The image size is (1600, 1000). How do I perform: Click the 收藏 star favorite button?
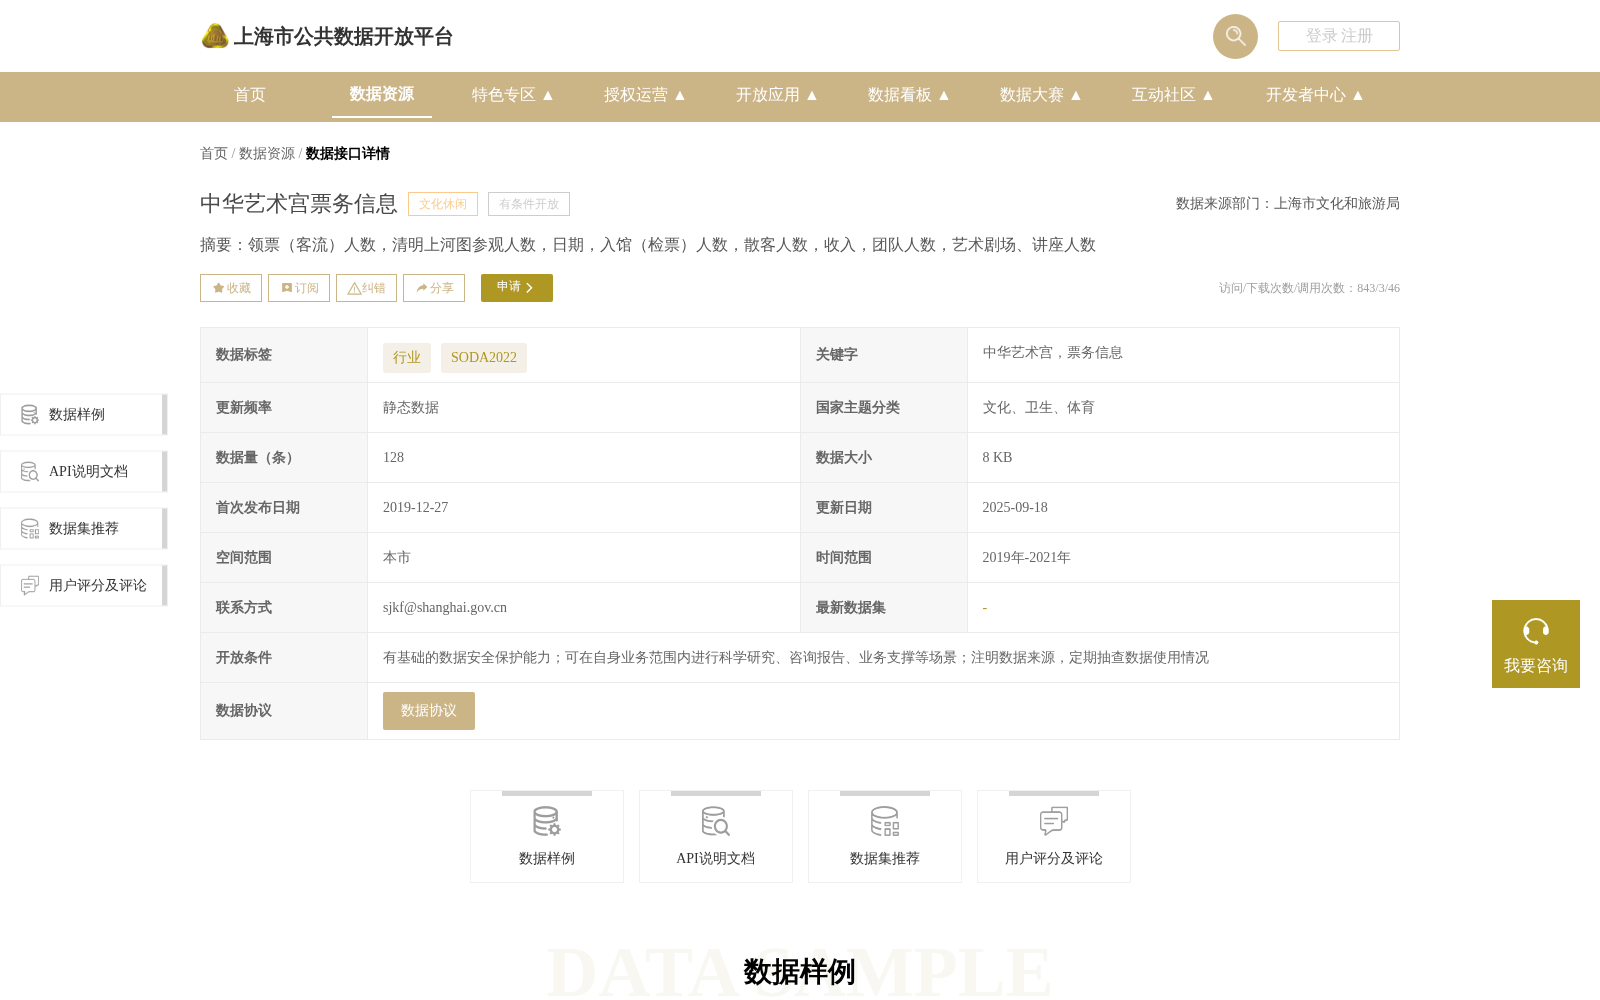point(231,288)
